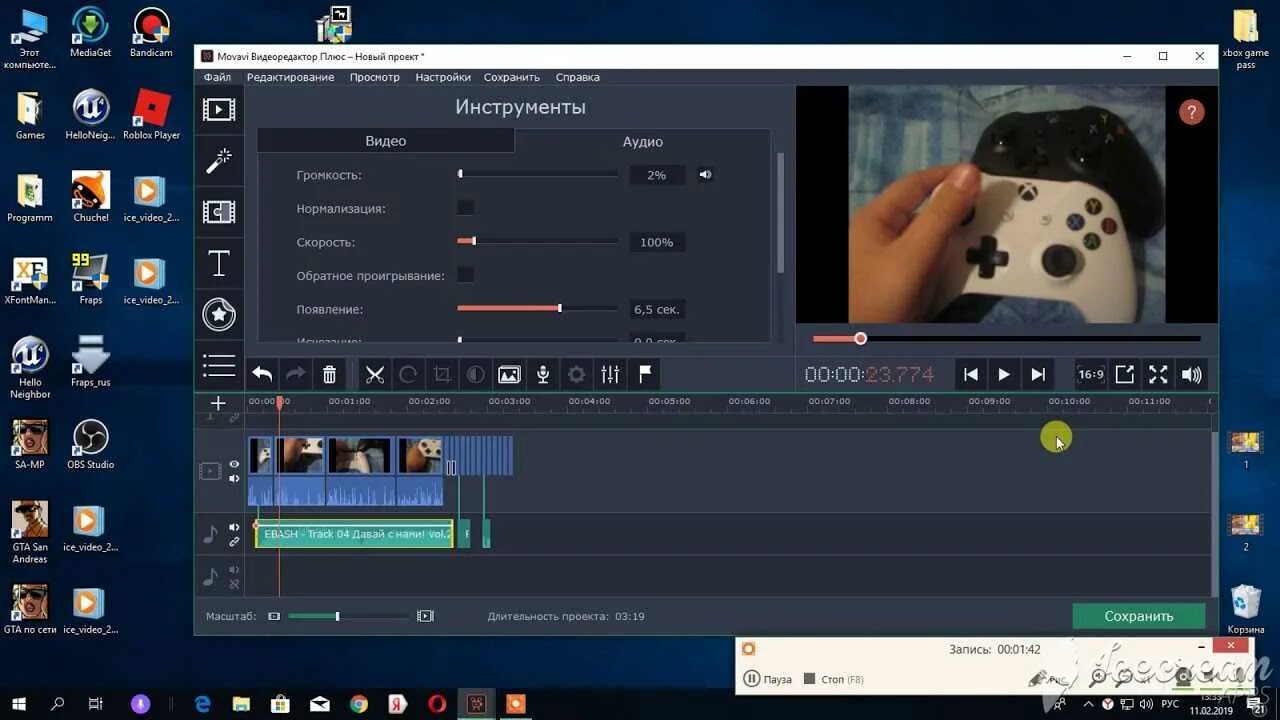
Task: Click the preview volume speaker icon
Action: [x=1192, y=374]
